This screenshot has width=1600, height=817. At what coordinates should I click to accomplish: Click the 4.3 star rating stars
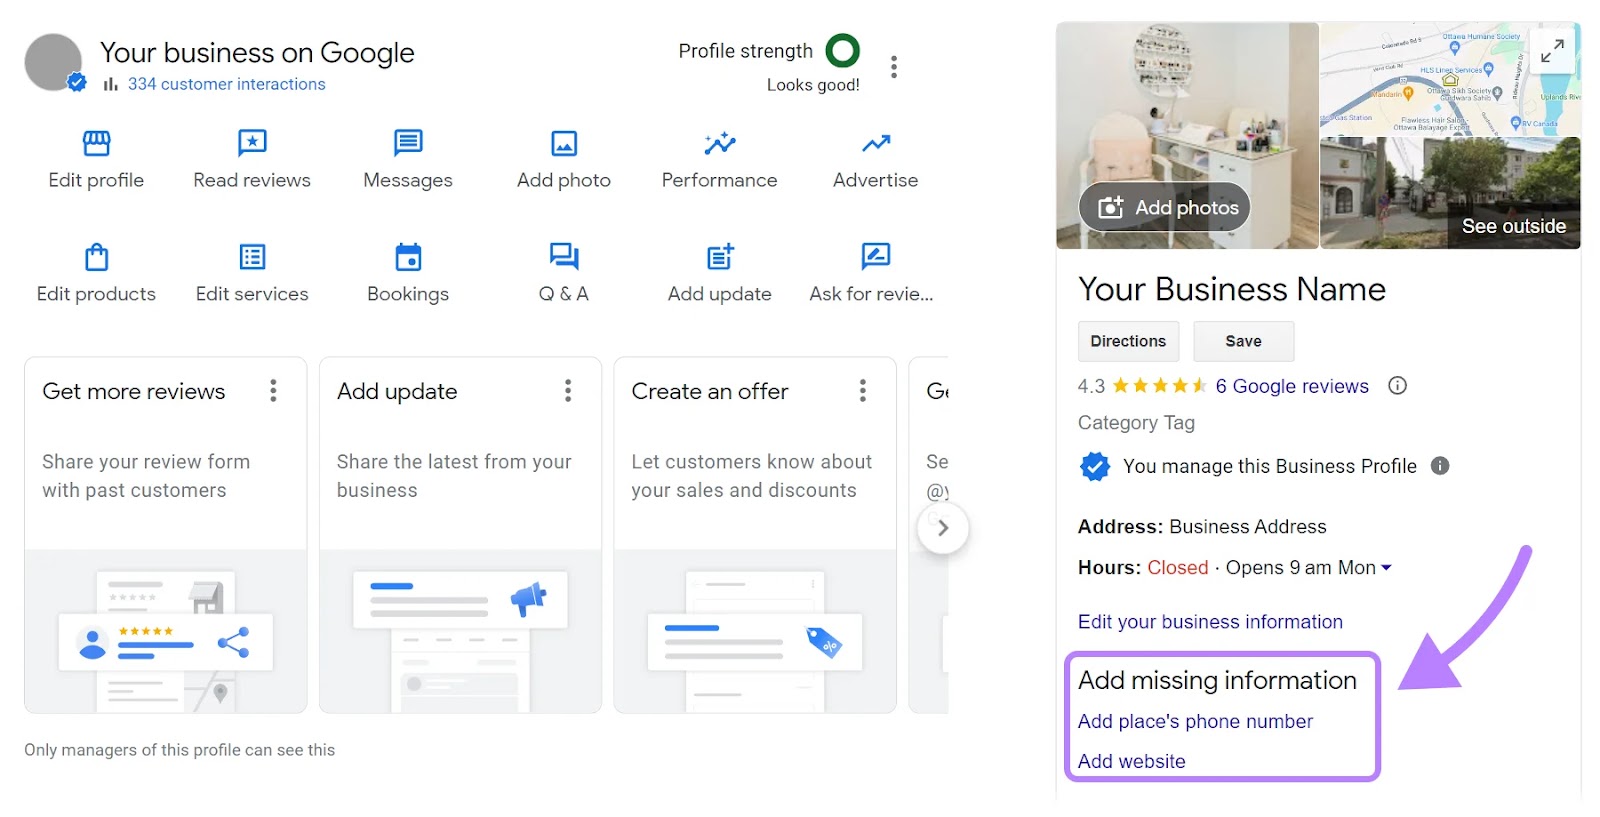tap(1159, 386)
